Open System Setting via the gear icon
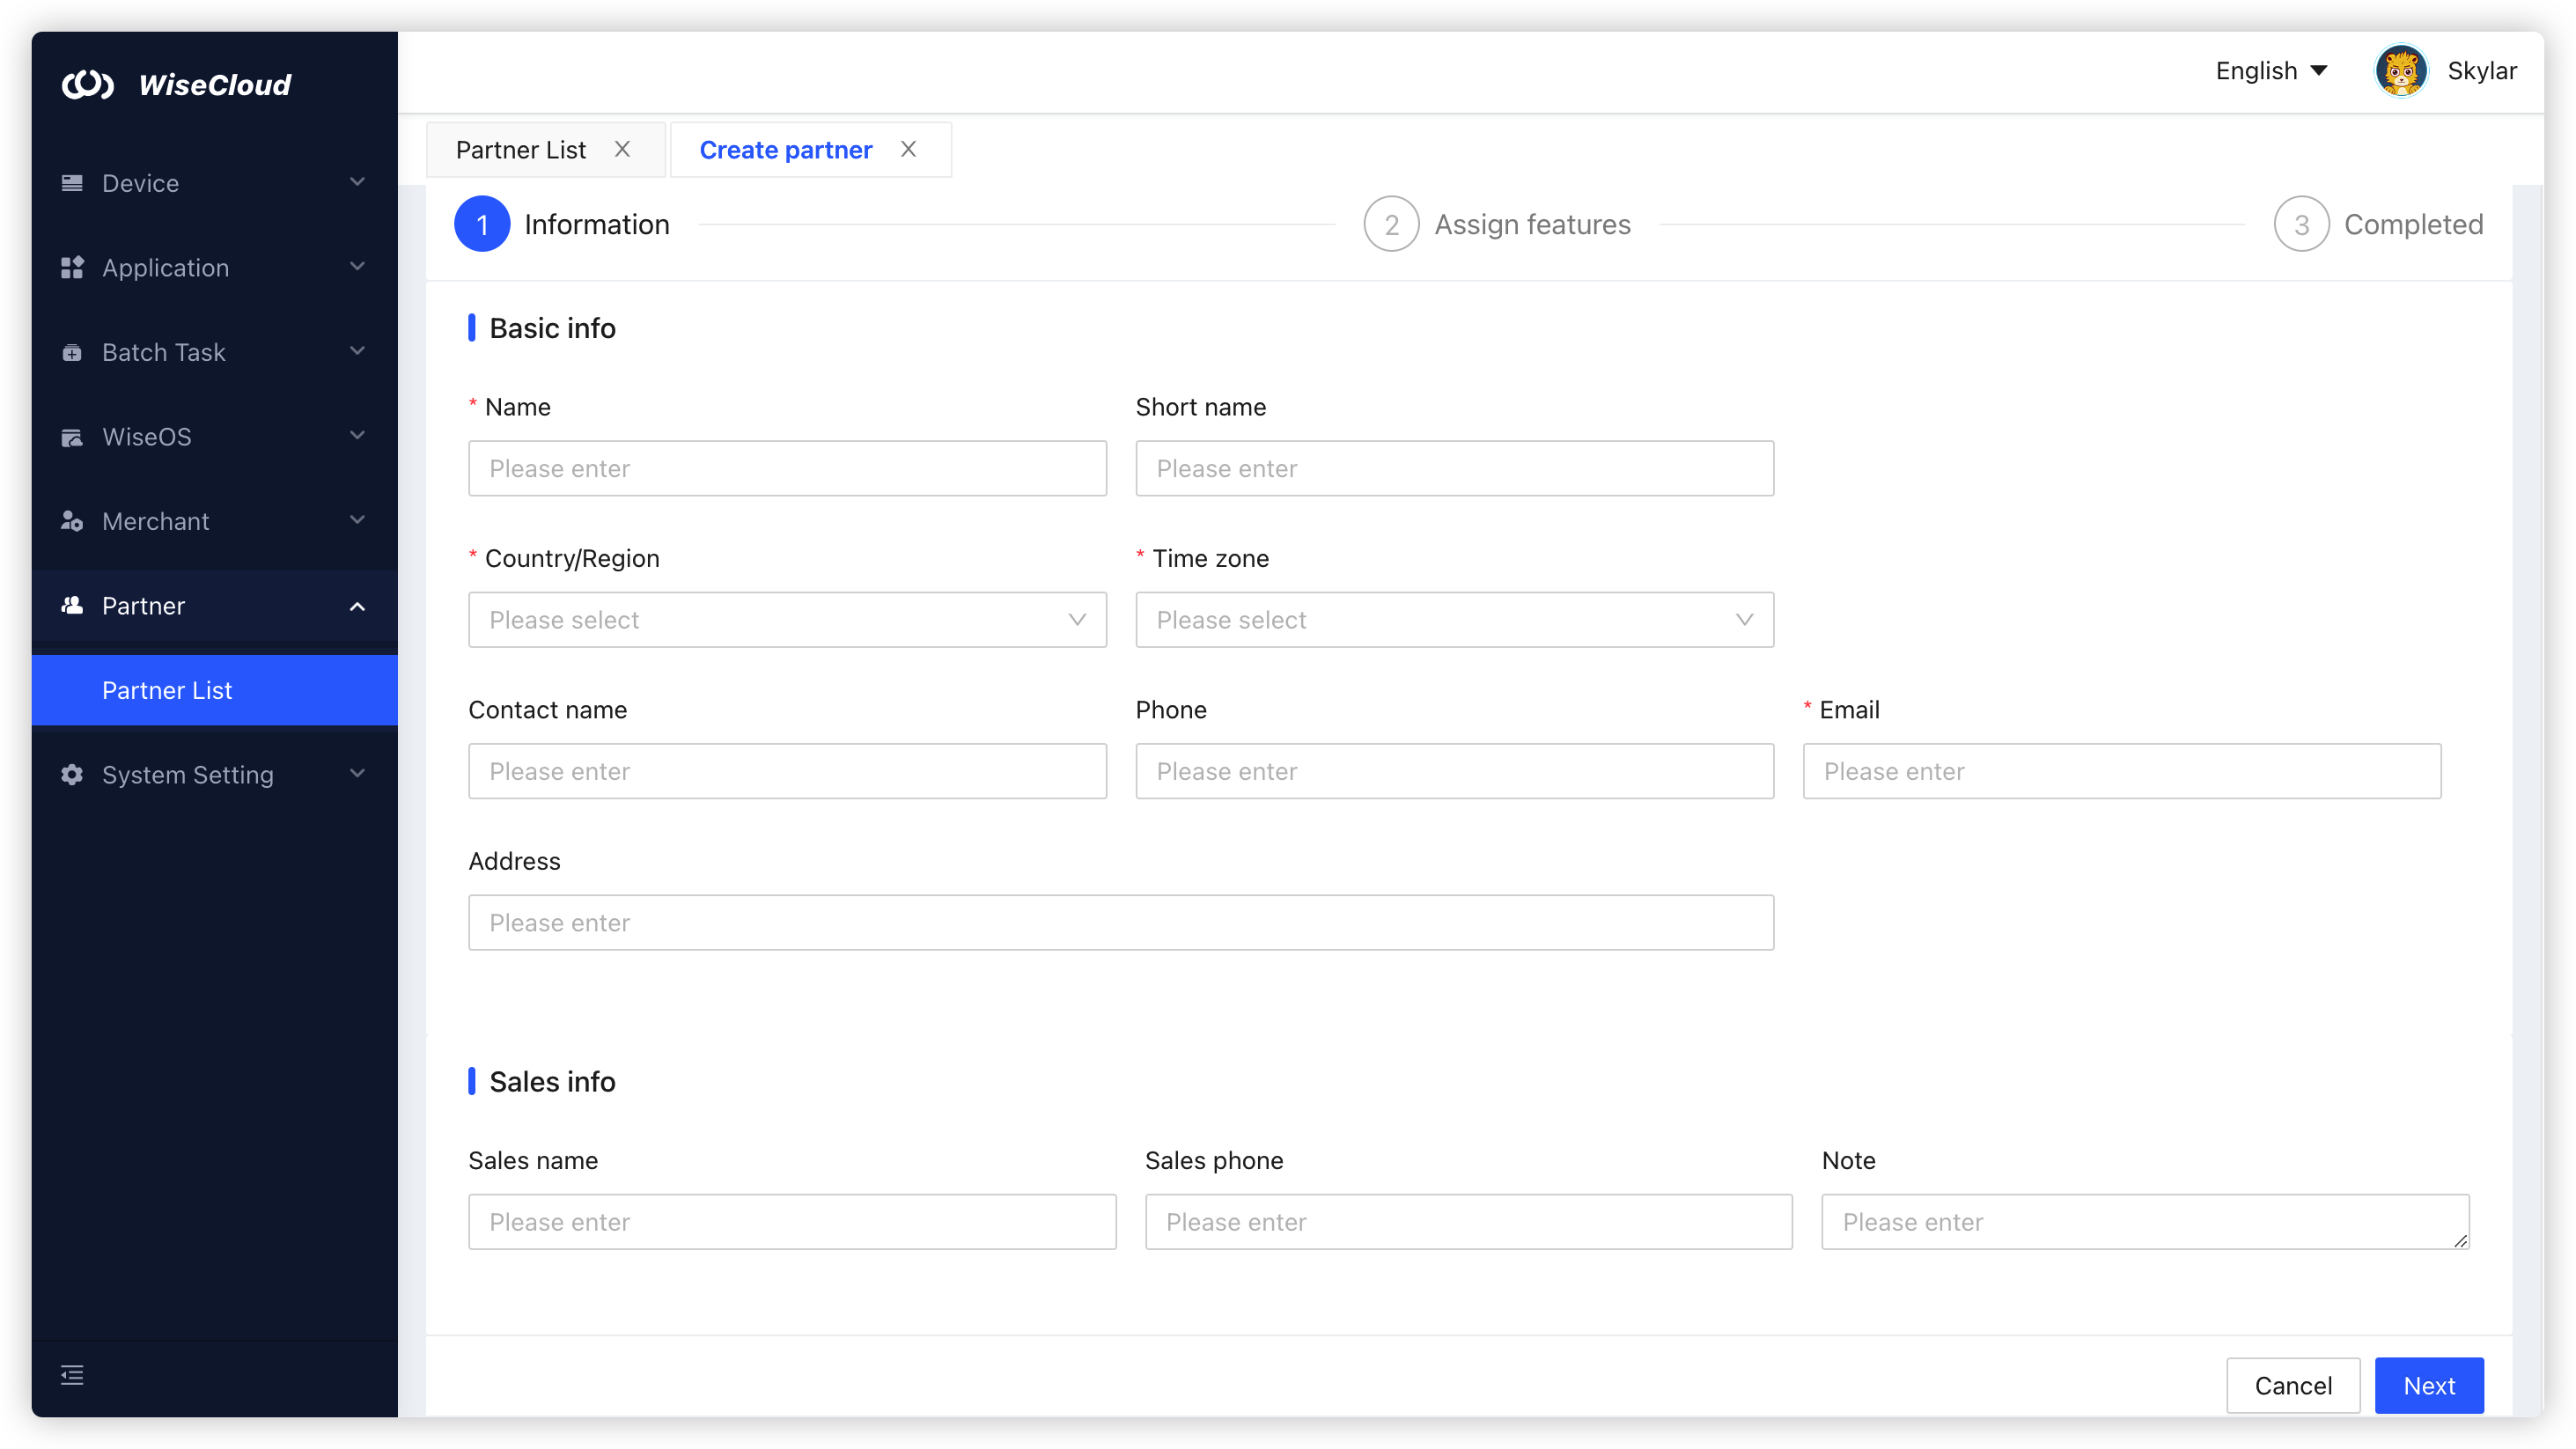 click(71, 774)
